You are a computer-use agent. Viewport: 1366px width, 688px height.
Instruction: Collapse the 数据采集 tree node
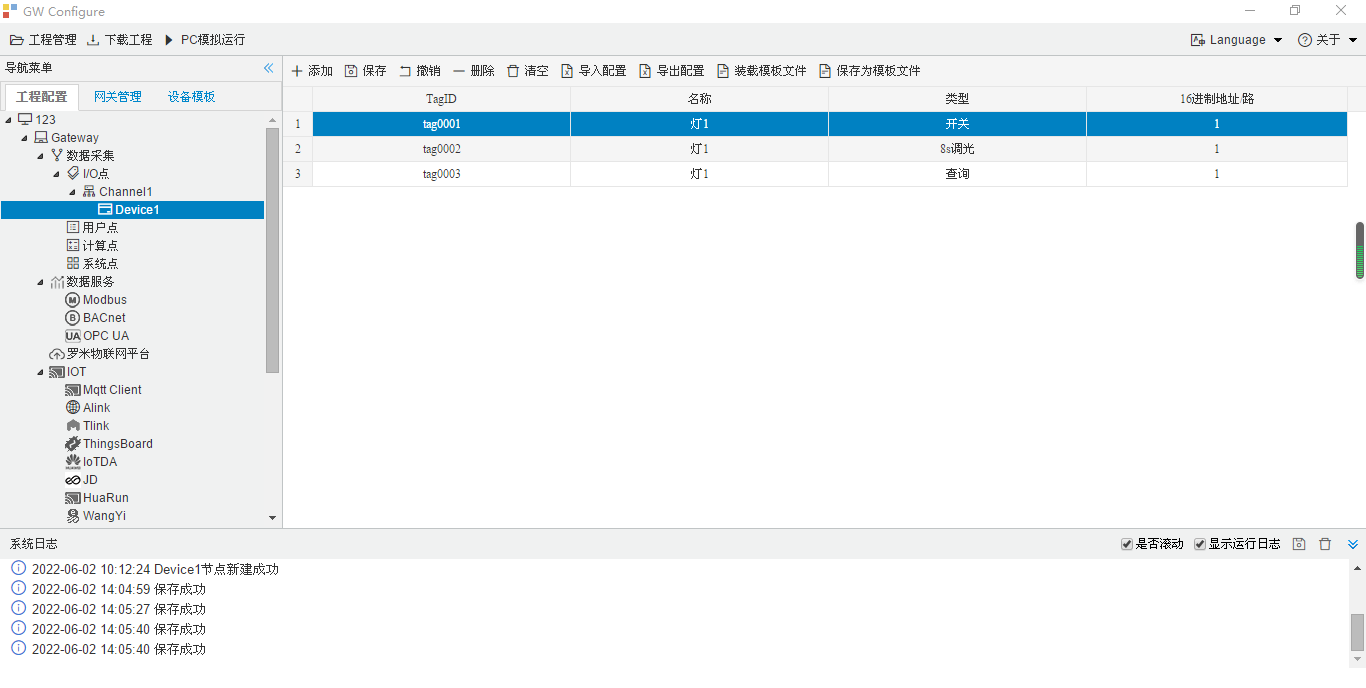[41, 156]
